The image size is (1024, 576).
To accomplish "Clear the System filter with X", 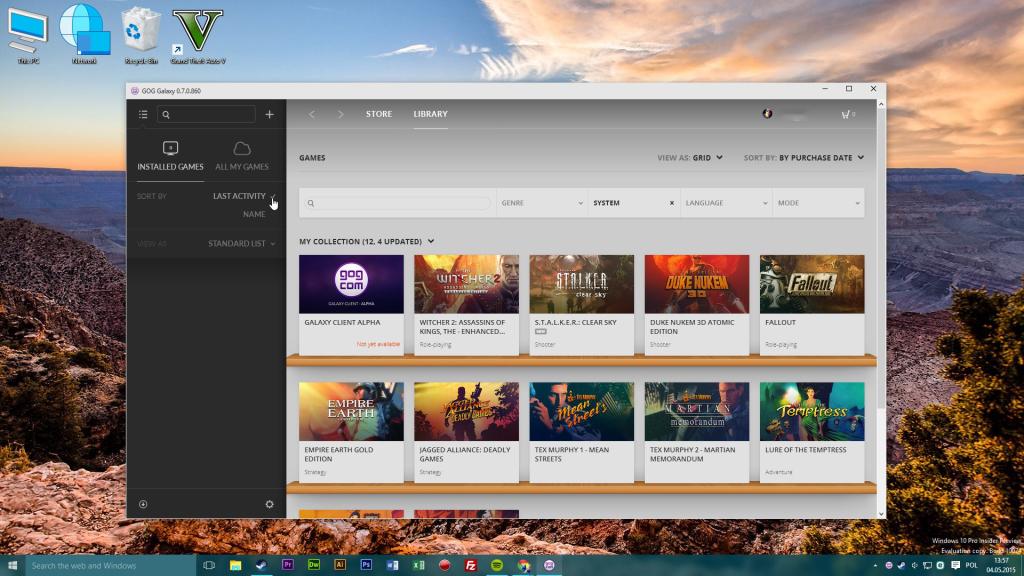I will click(x=671, y=203).
